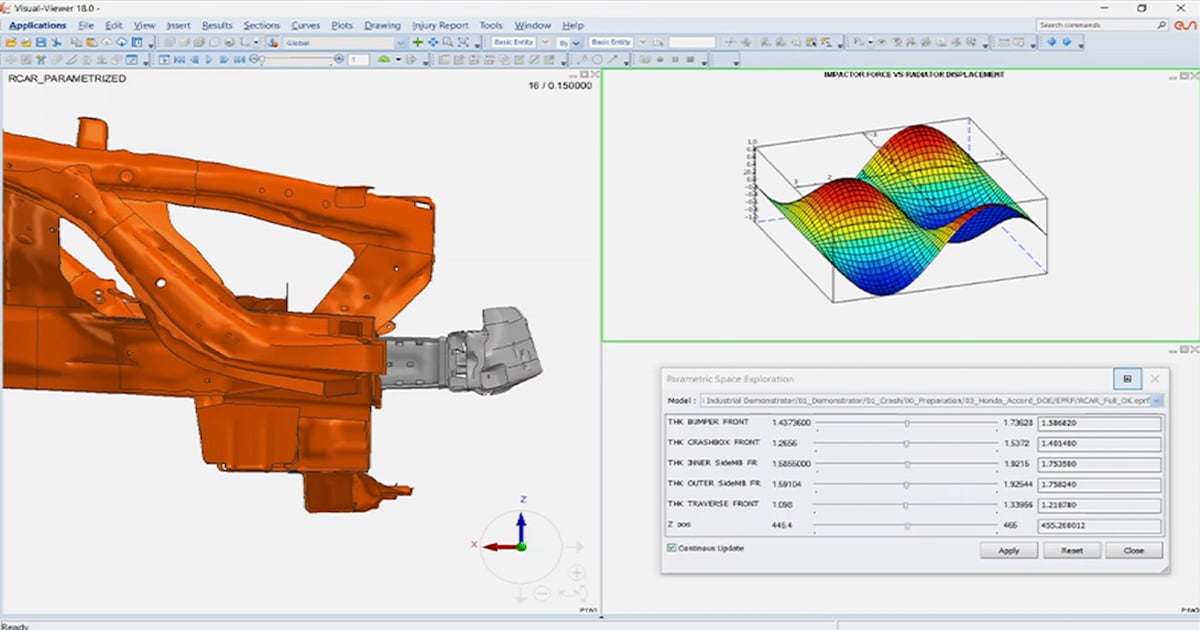The width and height of the screenshot is (1200, 630).
Task: Click the green plus icon beside the Global dropdown
Action: pos(417,43)
